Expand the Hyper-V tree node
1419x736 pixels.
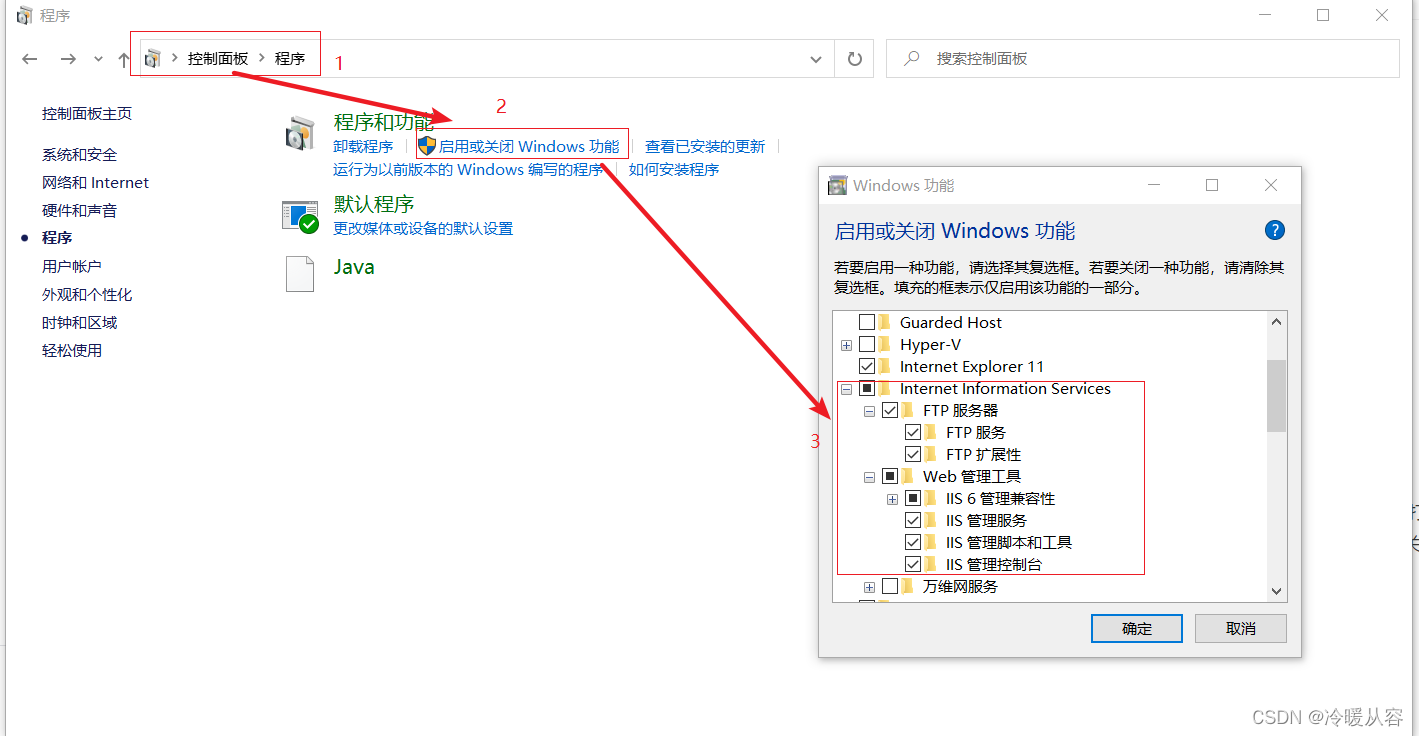coord(846,345)
